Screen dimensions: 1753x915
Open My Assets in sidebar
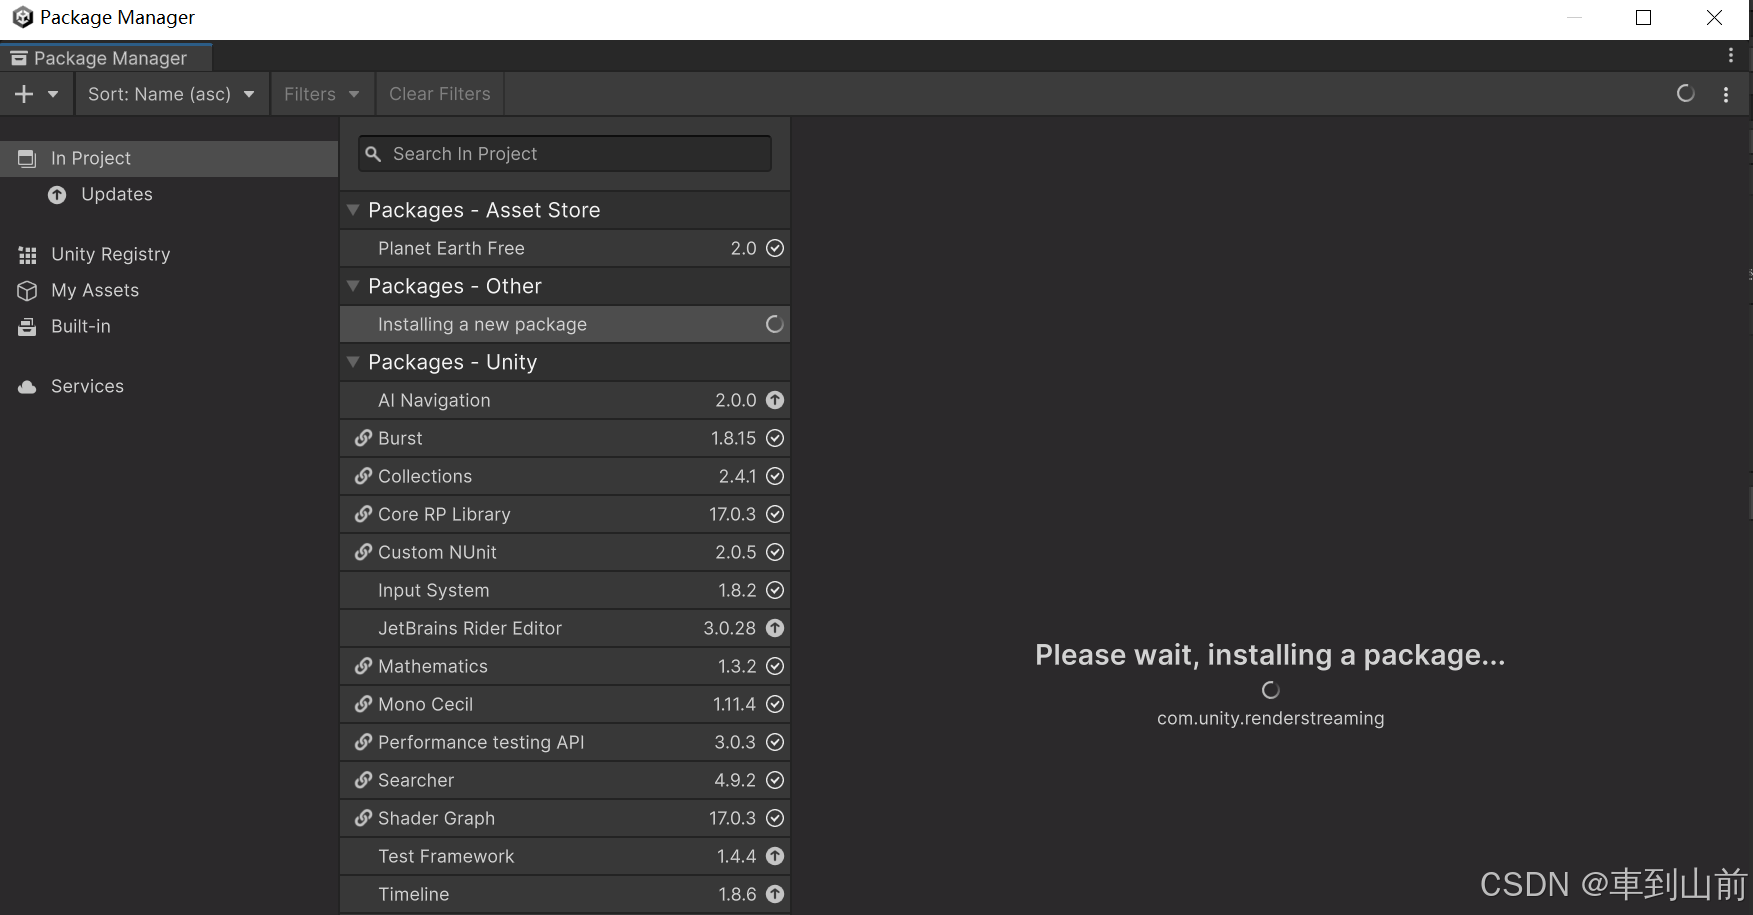pyautogui.click(x=169, y=290)
